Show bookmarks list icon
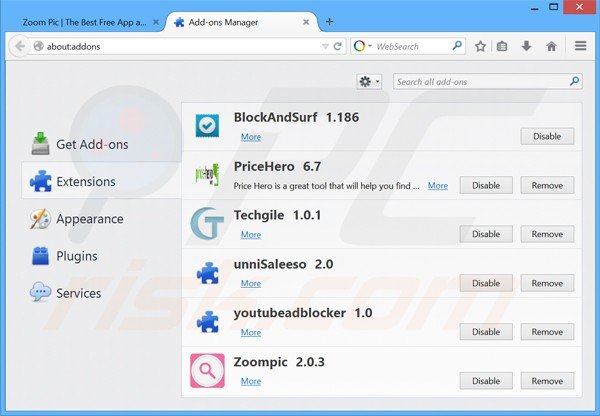 [502, 46]
